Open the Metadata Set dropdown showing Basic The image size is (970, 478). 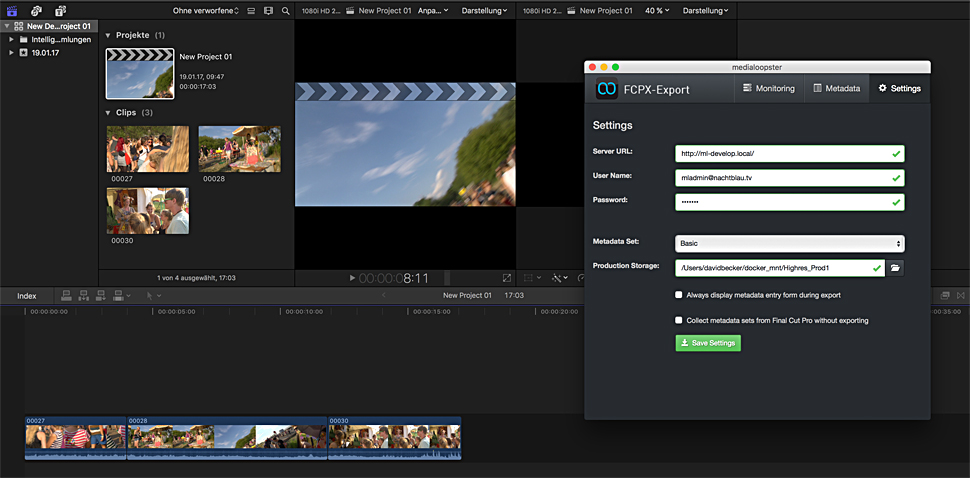tap(789, 243)
